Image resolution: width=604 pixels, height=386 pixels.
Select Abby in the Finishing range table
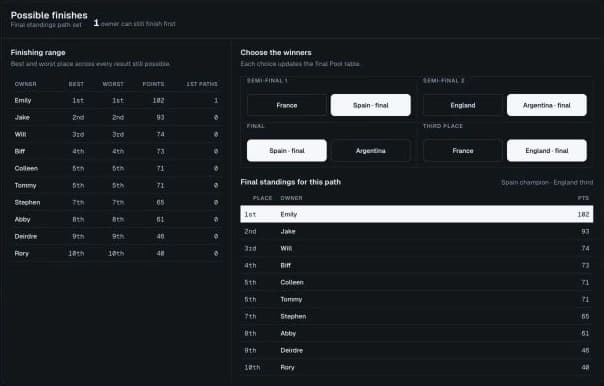[x=116, y=219]
